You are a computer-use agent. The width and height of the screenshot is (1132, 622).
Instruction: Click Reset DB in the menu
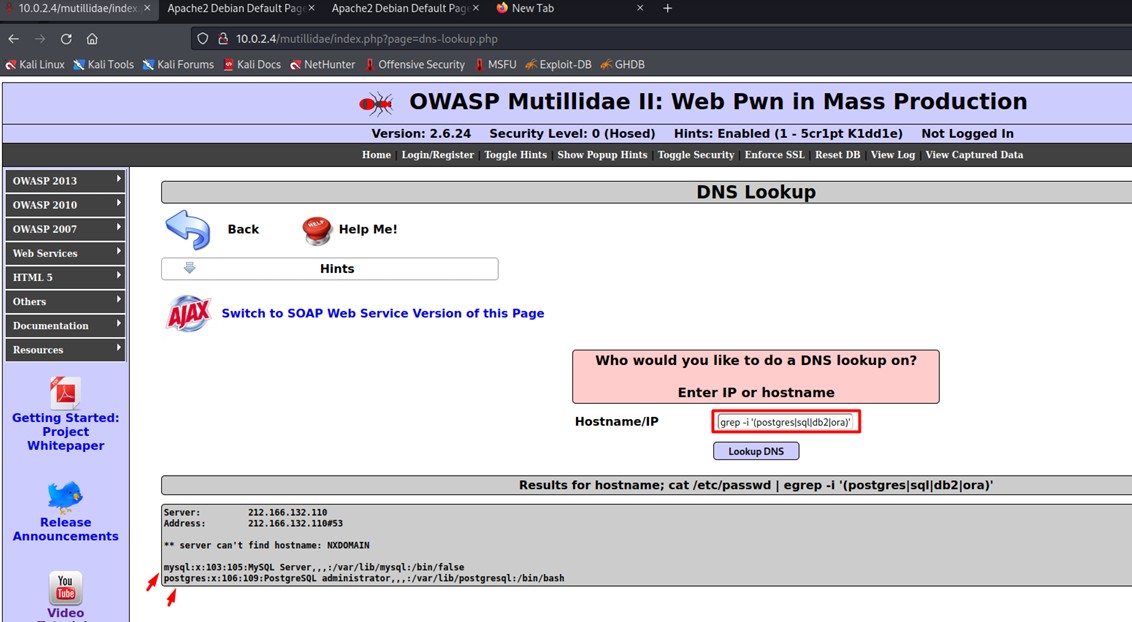point(837,155)
